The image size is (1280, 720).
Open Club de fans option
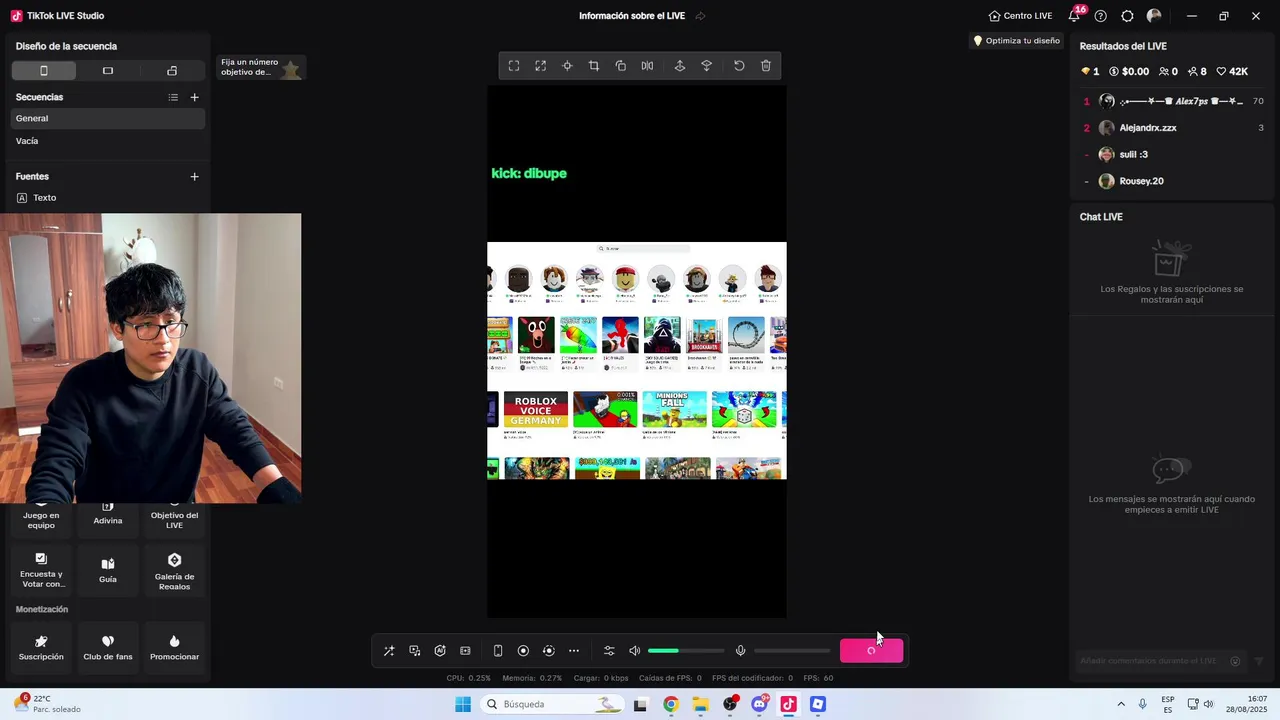pyautogui.click(x=108, y=648)
